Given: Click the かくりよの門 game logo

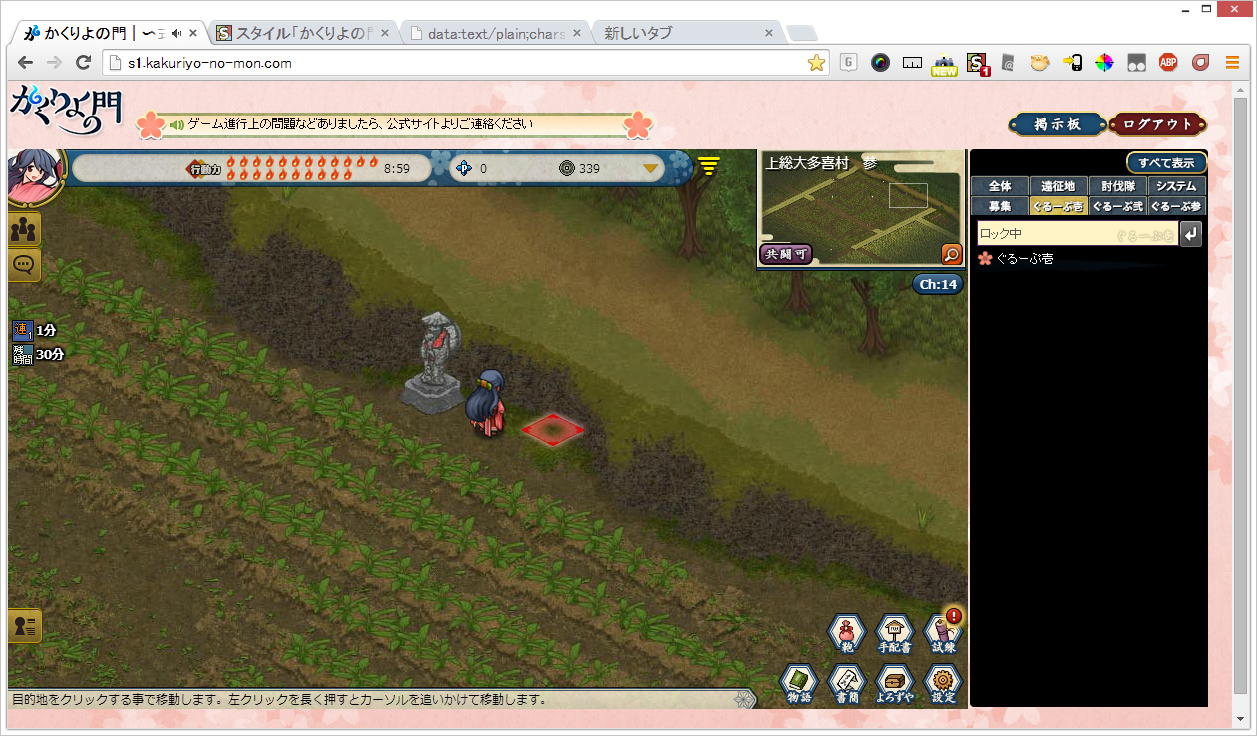Looking at the screenshot, I should [66, 110].
